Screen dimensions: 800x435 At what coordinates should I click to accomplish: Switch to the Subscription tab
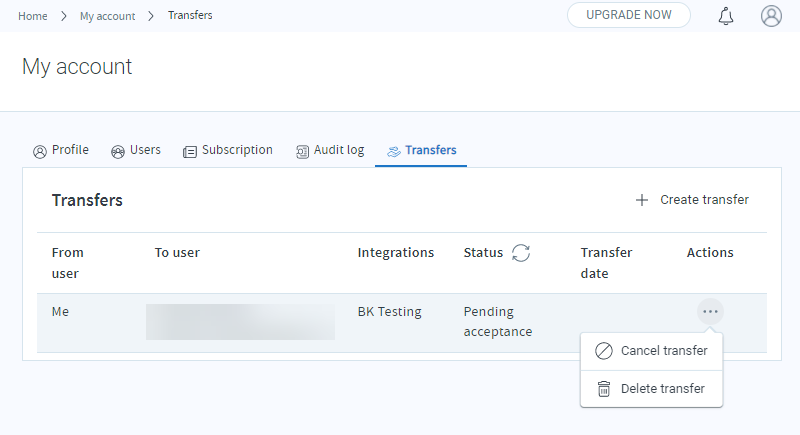pos(228,150)
